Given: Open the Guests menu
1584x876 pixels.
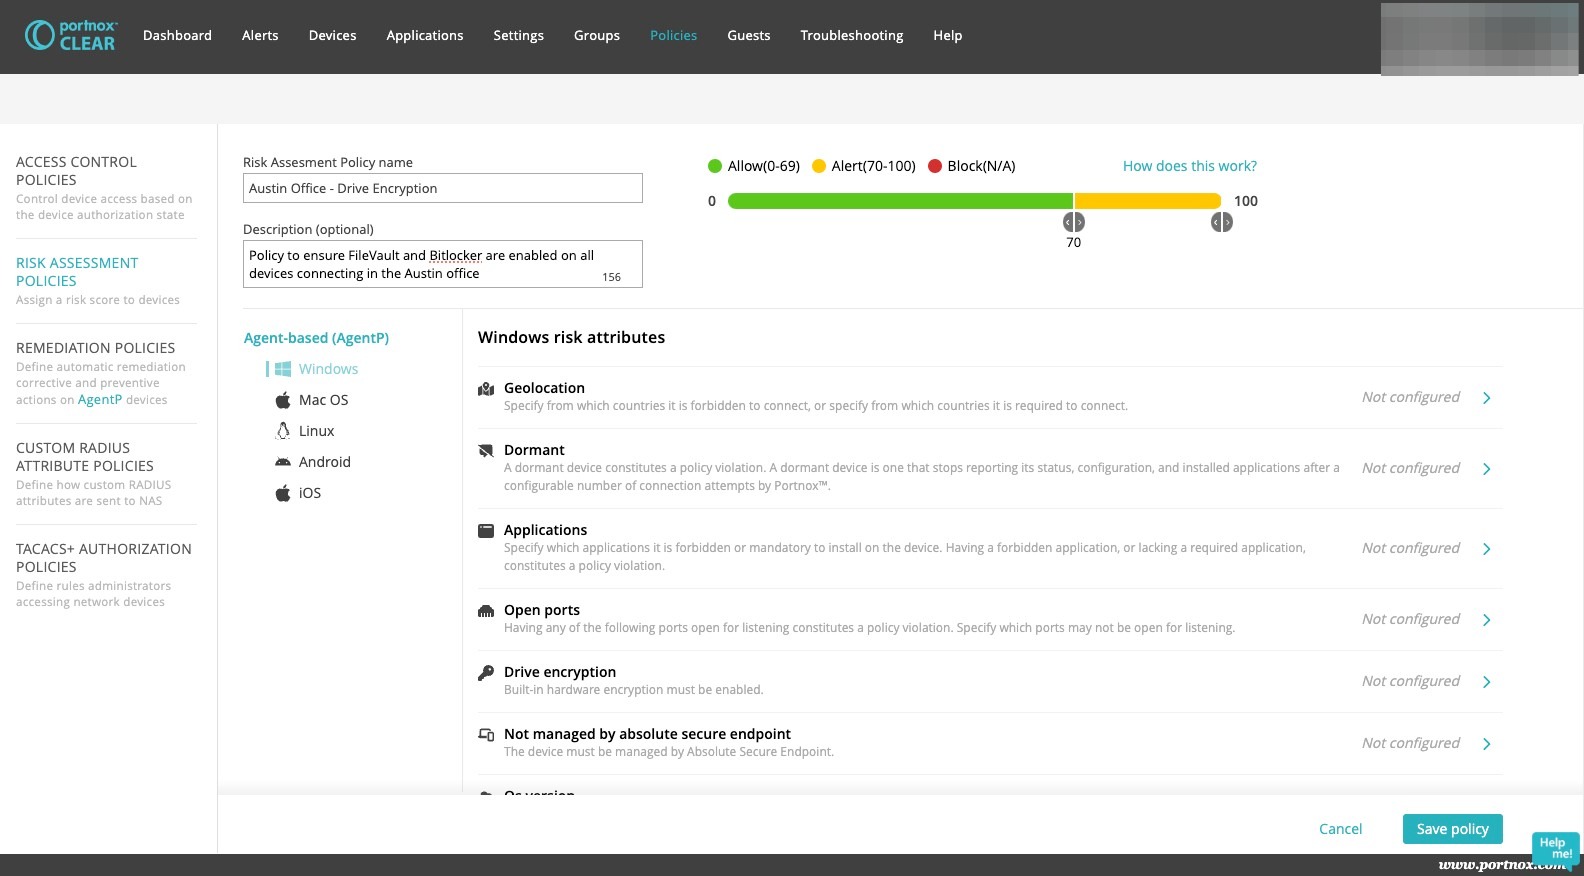Looking at the screenshot, I should pyautogui.click(x=749, y=35).
